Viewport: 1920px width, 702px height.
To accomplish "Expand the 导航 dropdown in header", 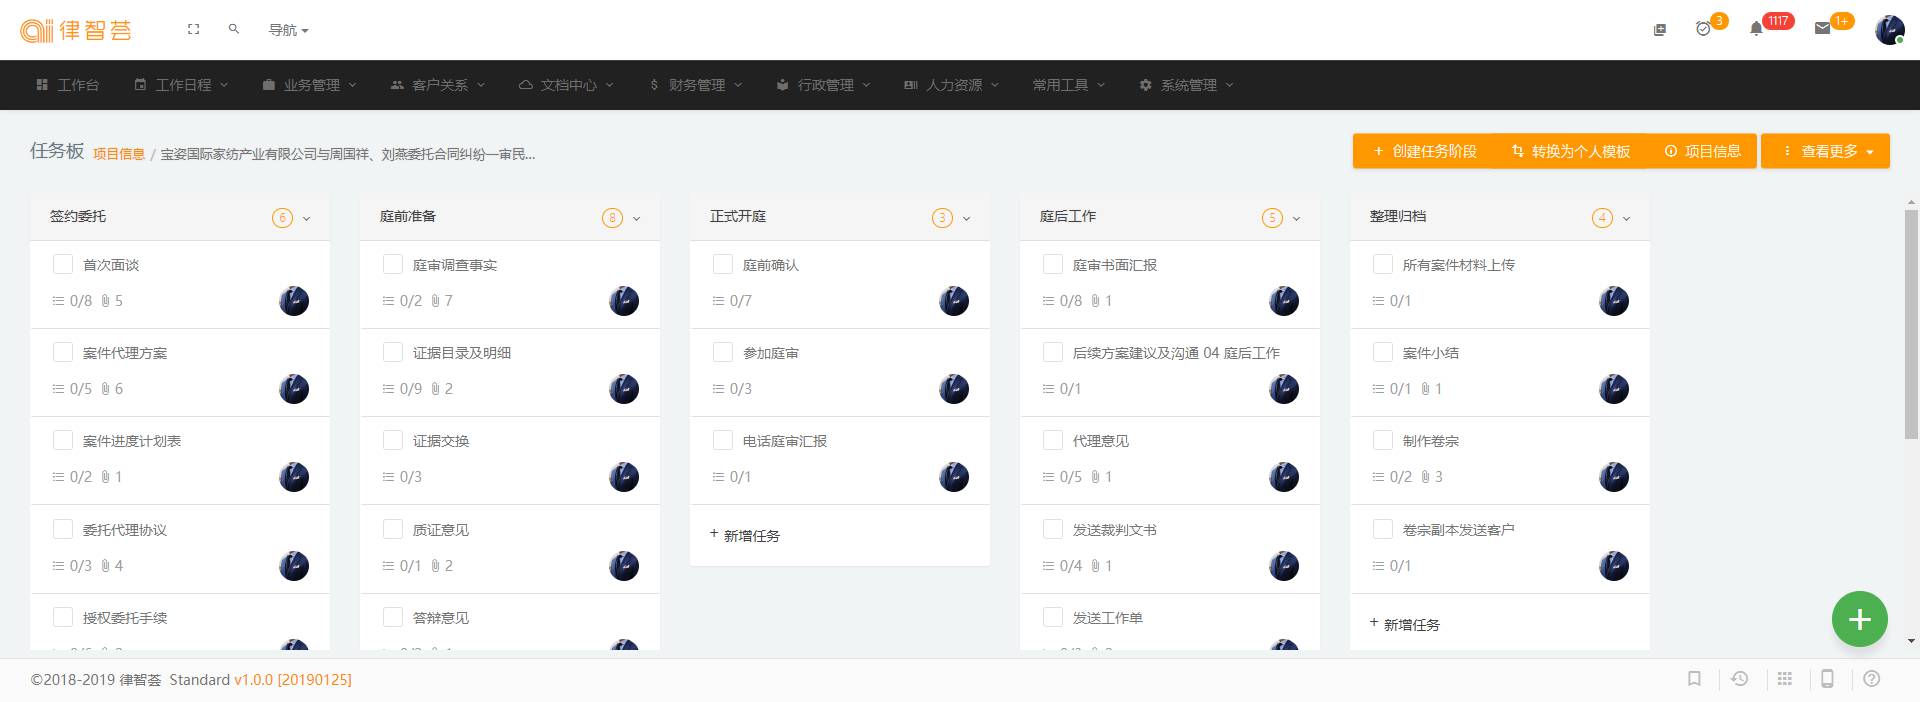I will (288, 30).
